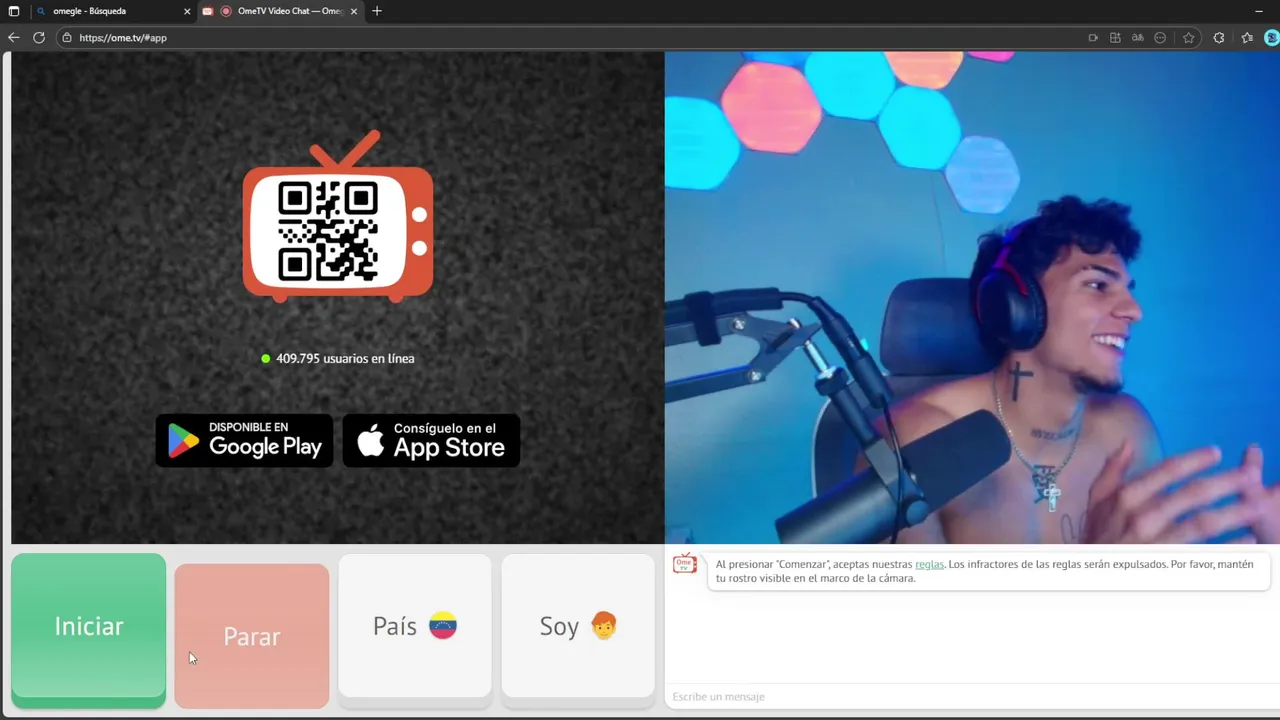Open the browser profile avatar
The image size is (1280, 720).
[x=1272, y=38]
